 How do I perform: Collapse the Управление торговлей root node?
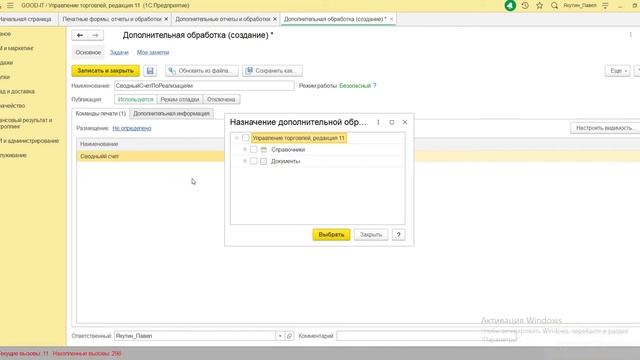(237, 138)
